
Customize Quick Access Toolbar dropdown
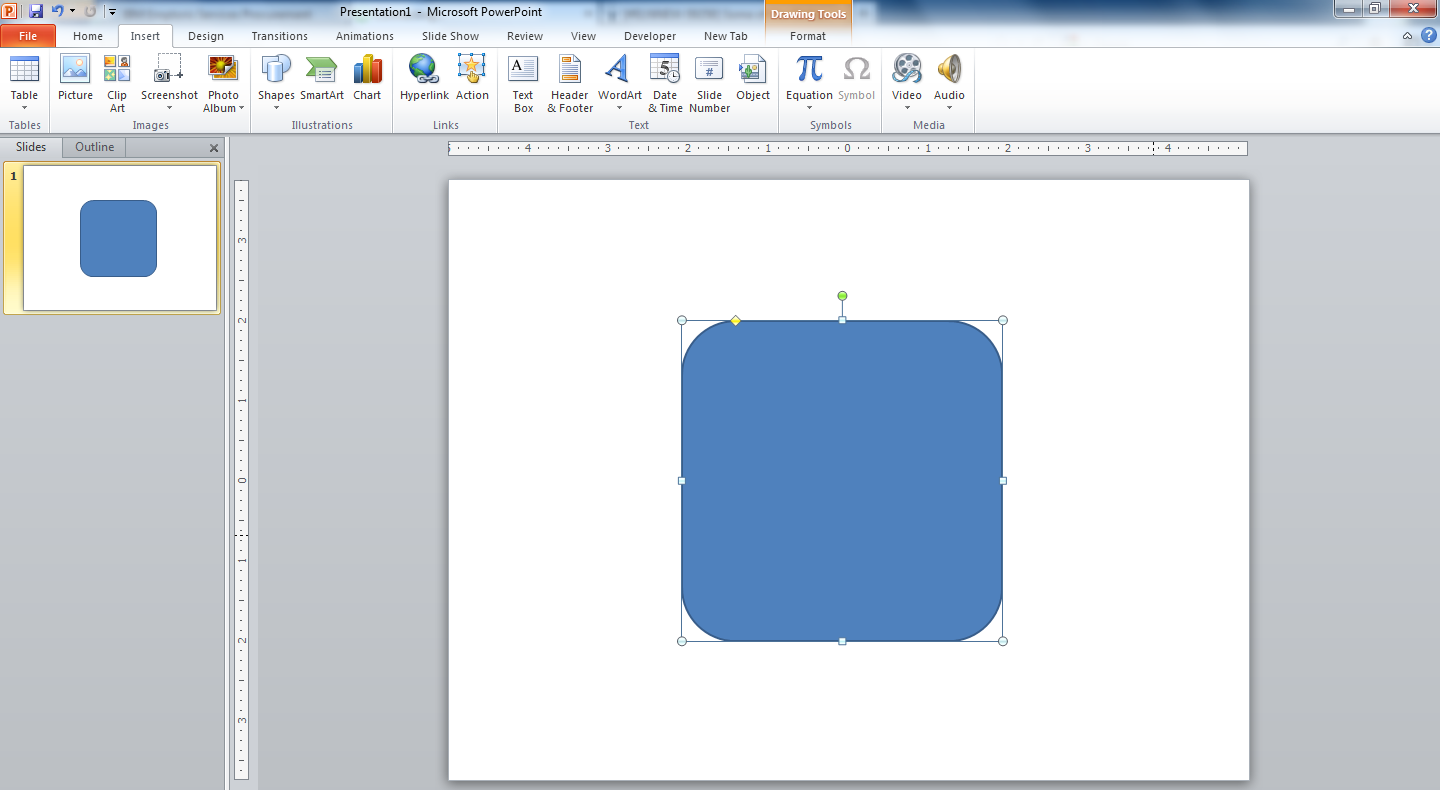pos(112,12)
